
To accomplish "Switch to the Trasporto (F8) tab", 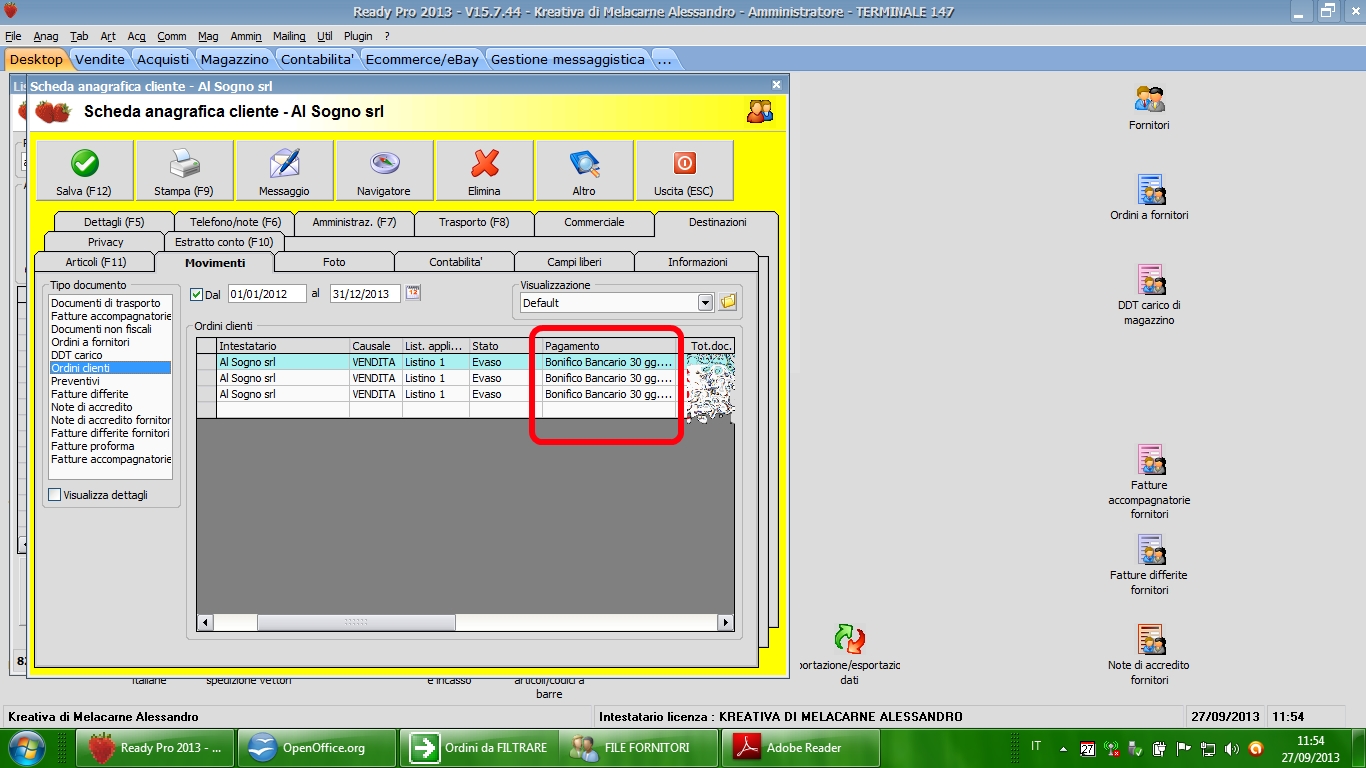I will pos(474,222).
